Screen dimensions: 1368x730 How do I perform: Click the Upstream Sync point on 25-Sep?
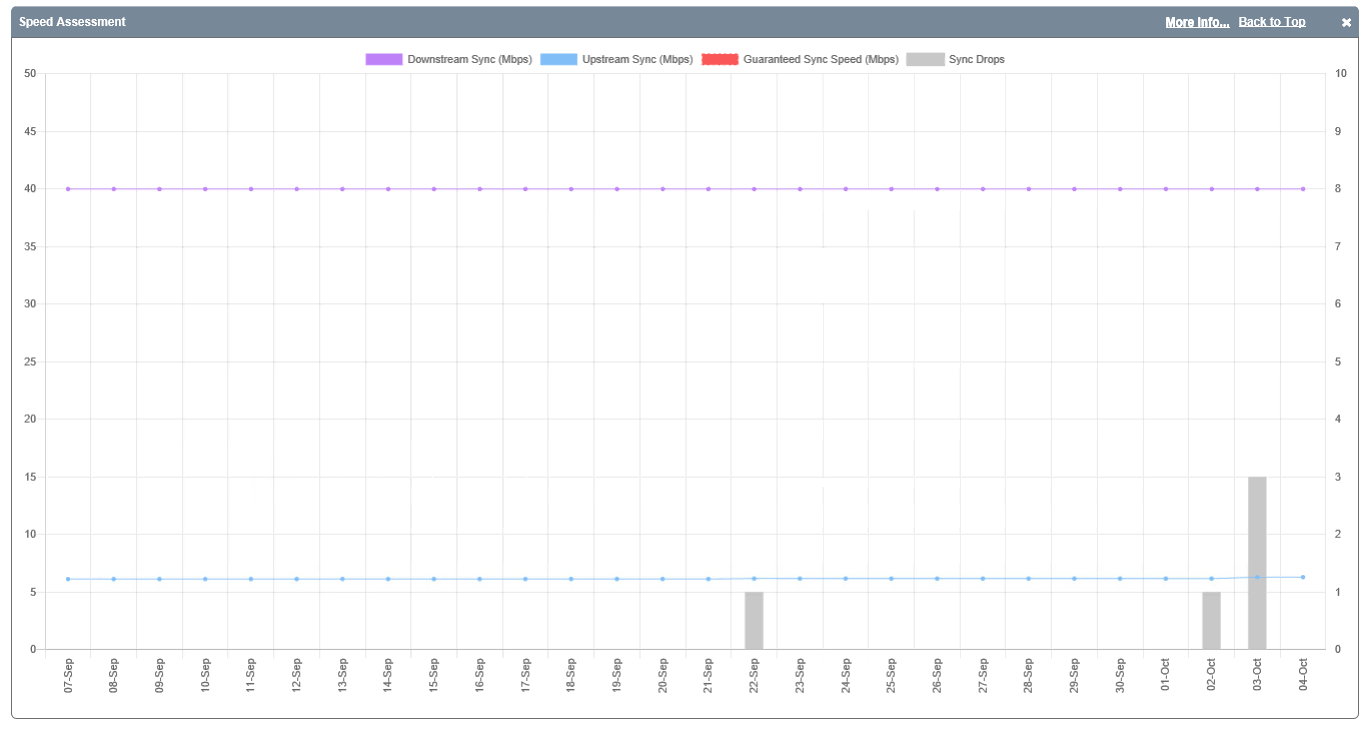pos(891,578)
